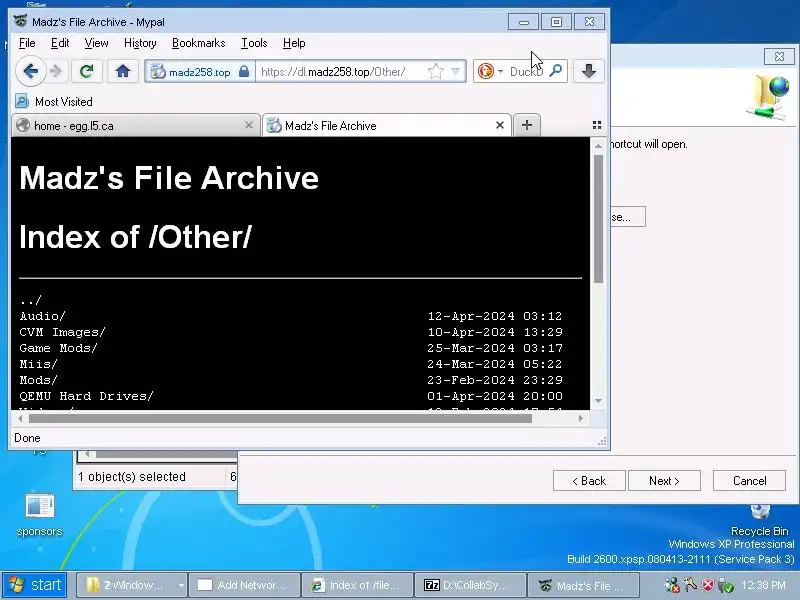This screenshot has height=600, width=800.
Task: Click the Browse button in the wizard
Action: pos(628,217)
